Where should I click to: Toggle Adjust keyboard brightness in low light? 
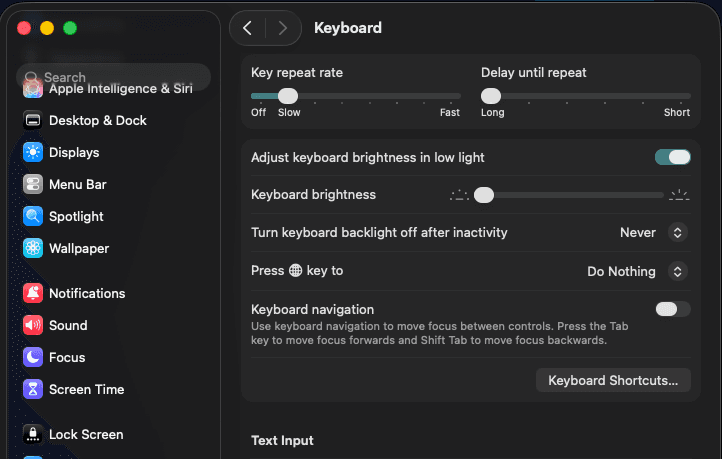[673, 157]
